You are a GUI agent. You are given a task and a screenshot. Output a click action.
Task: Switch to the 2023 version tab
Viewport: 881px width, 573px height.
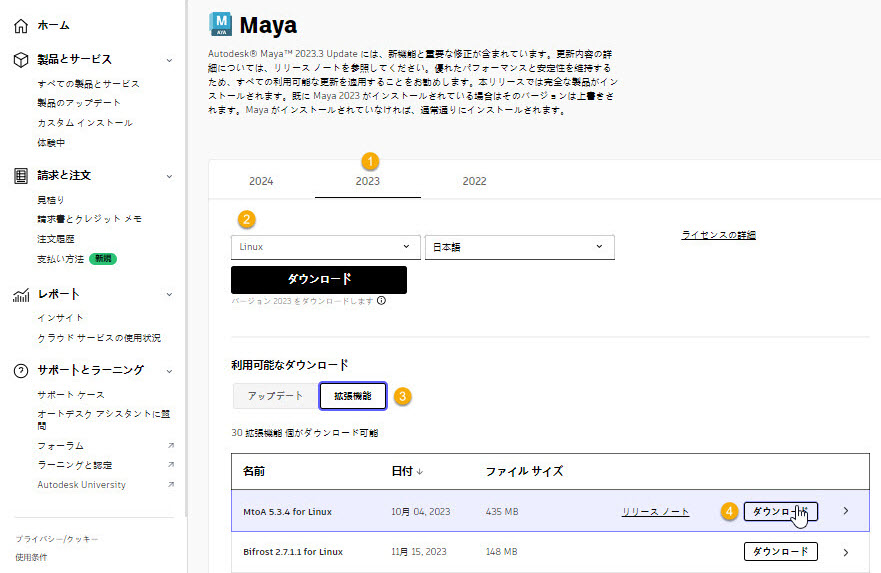tap(367, 181)
